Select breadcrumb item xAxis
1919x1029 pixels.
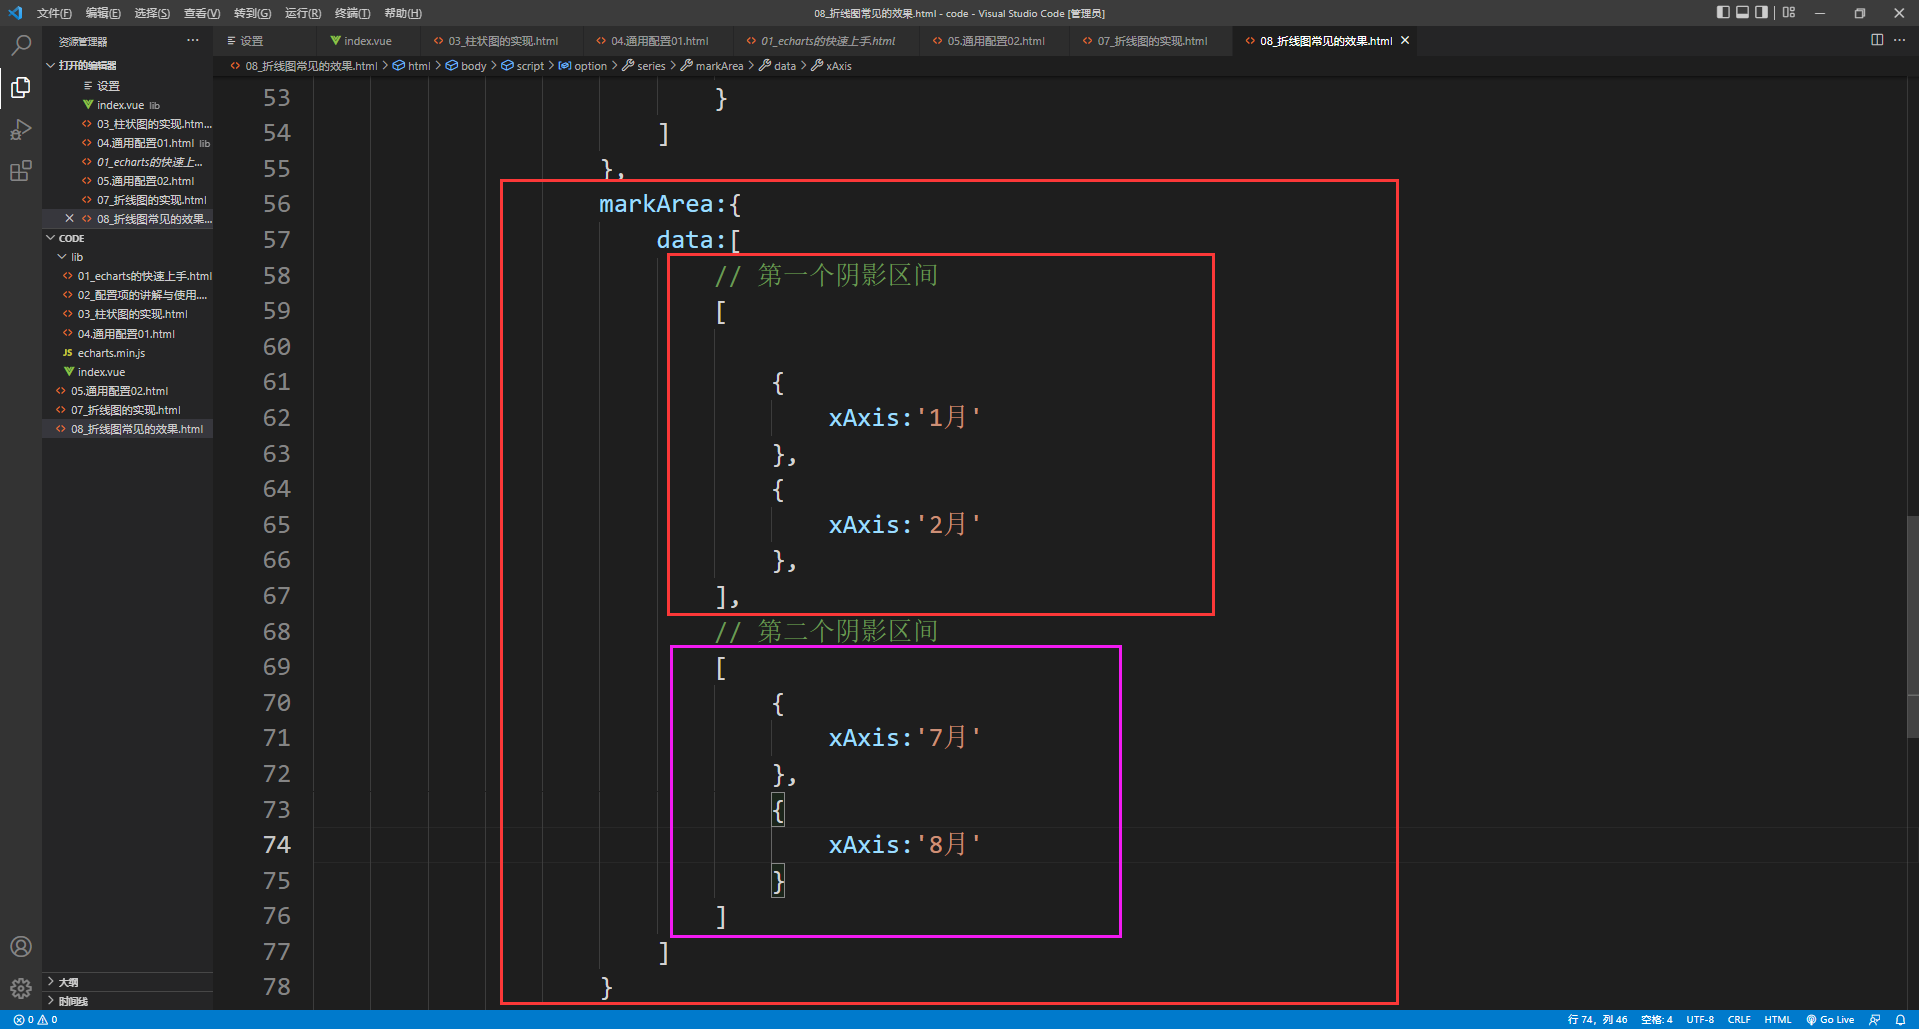pyautogui.click(x=838, y=66)
